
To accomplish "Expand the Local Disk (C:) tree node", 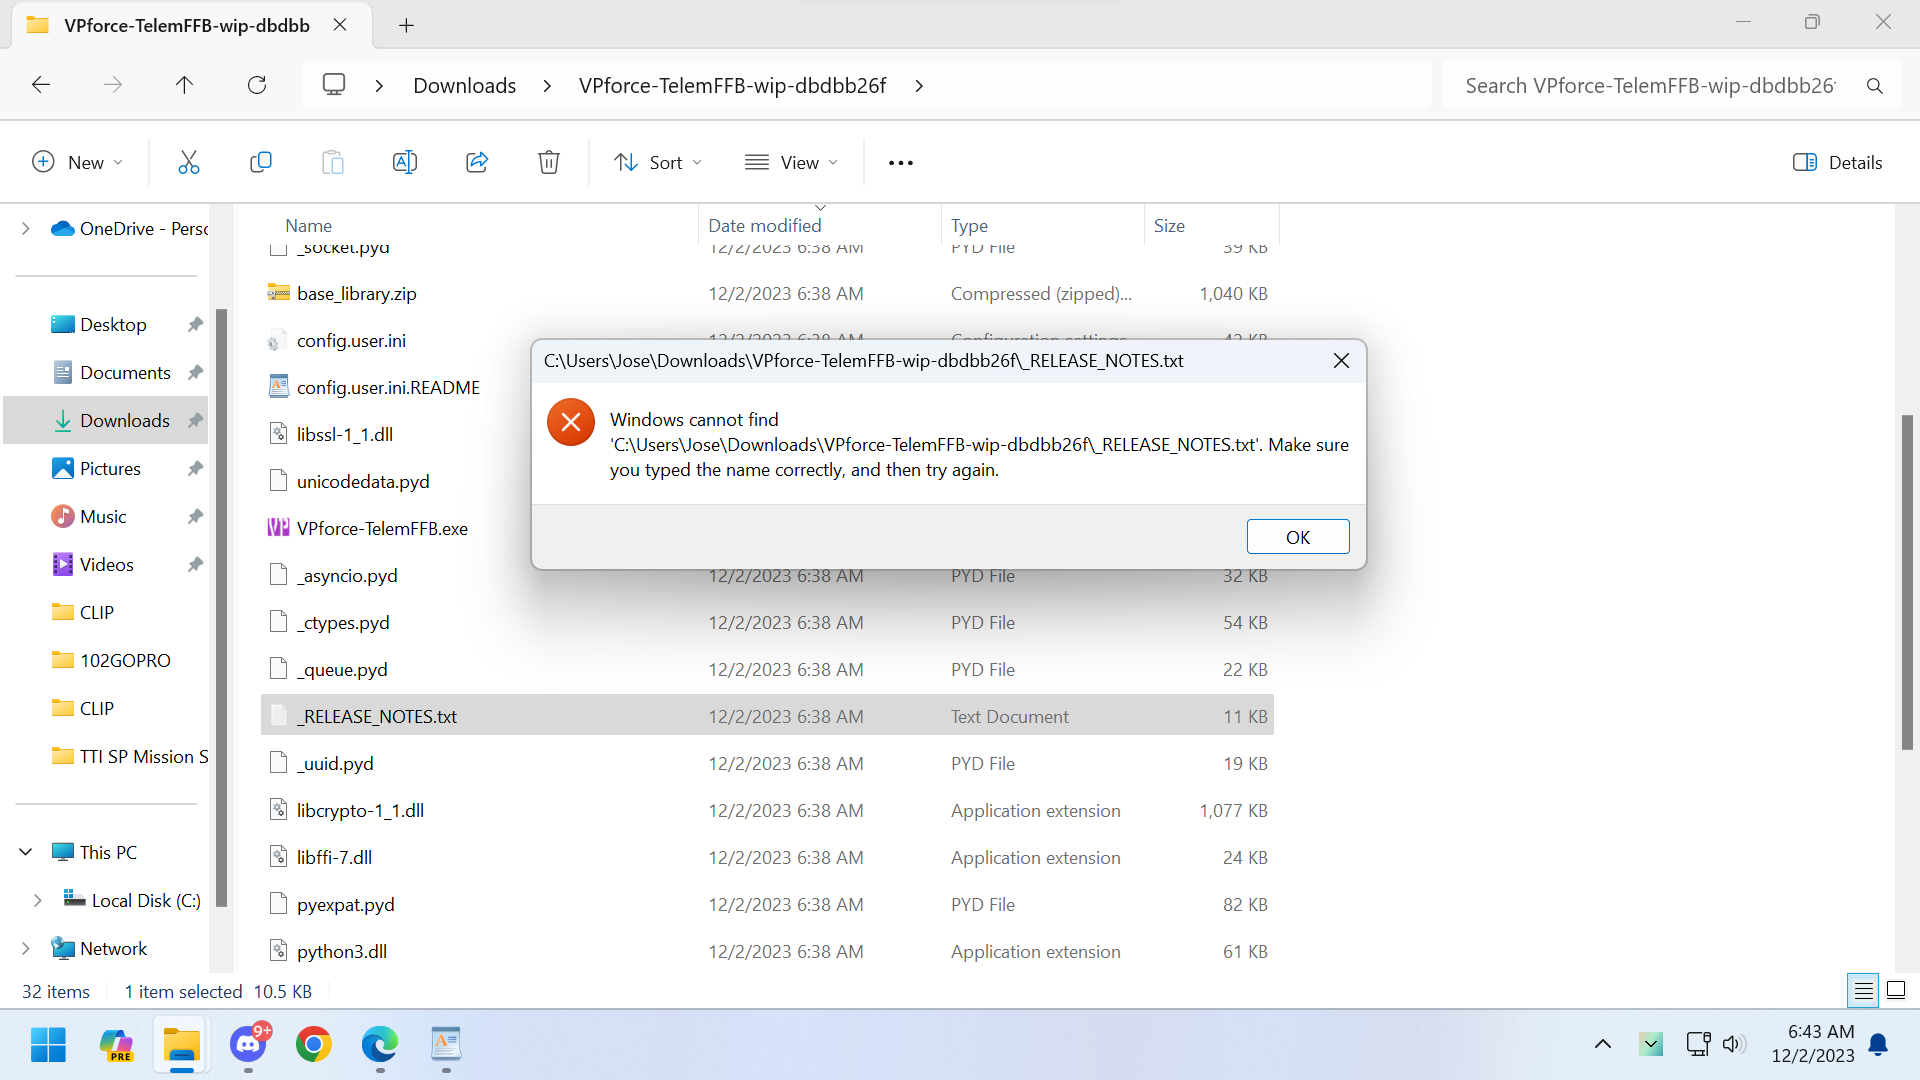I will (37, 900).
